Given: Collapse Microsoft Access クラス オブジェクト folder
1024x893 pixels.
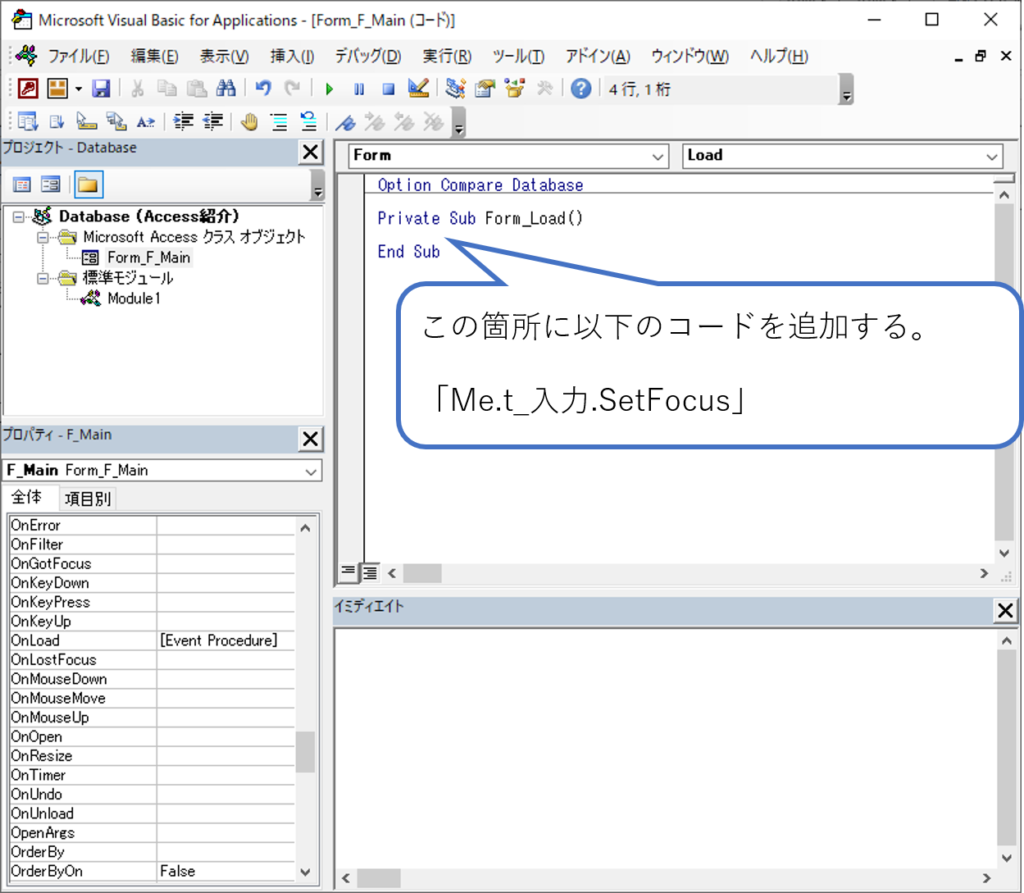Looking at the screenshot, I should pyautogui.click(x=43, y=237).
